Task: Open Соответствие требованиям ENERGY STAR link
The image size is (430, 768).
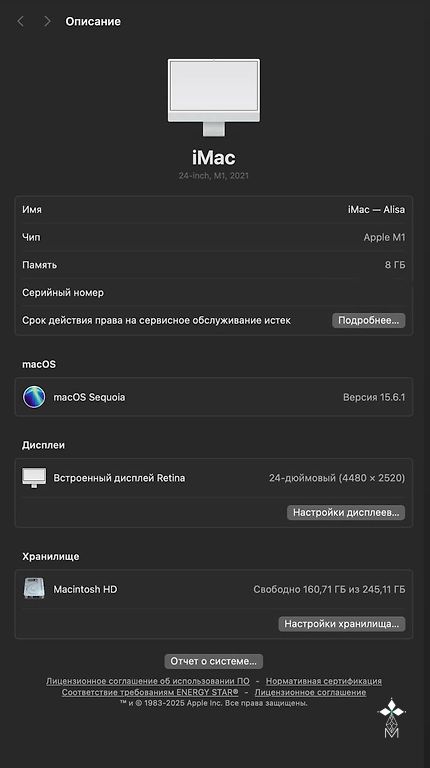Action: [150, 692]
